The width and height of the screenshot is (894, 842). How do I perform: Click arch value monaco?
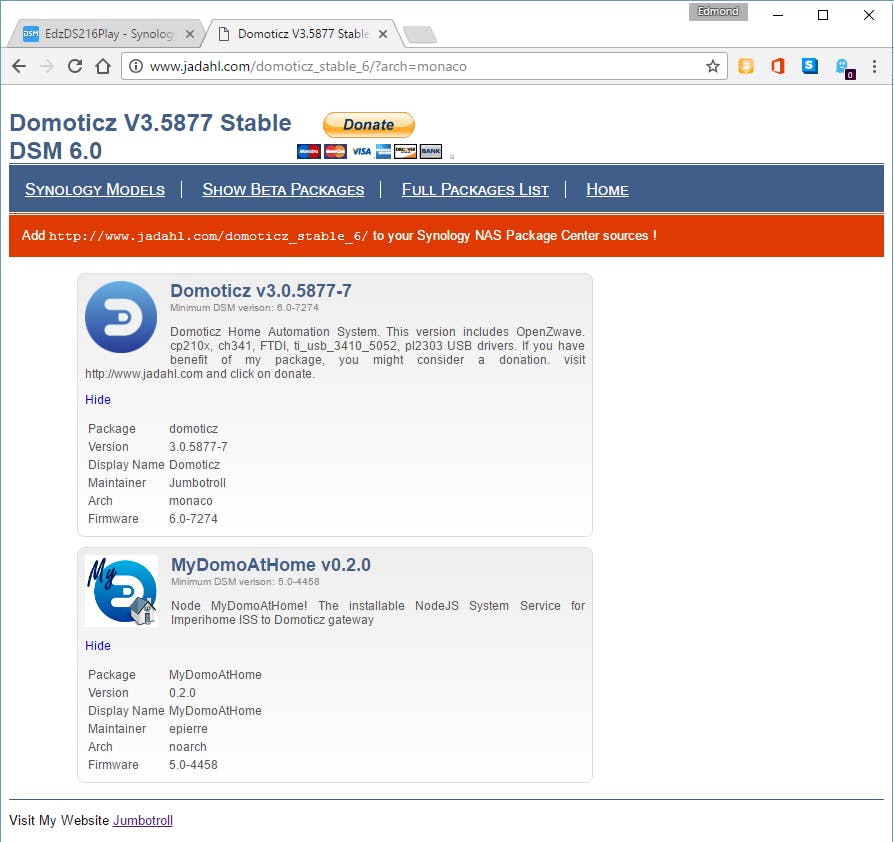[190, 501]
